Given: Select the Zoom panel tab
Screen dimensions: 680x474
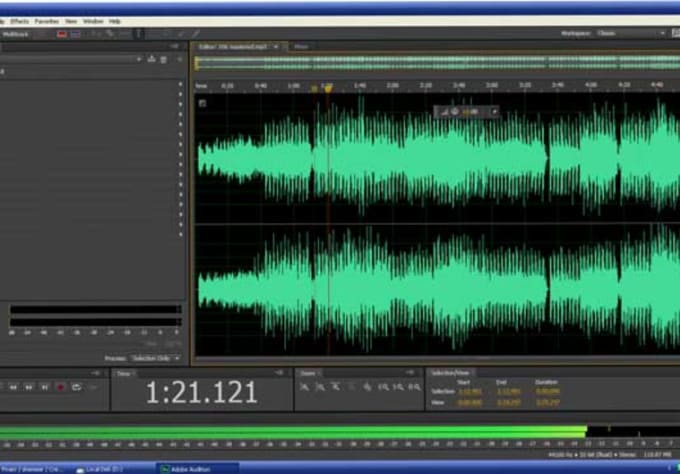Looking at the screenshot, I should [308, 374].
